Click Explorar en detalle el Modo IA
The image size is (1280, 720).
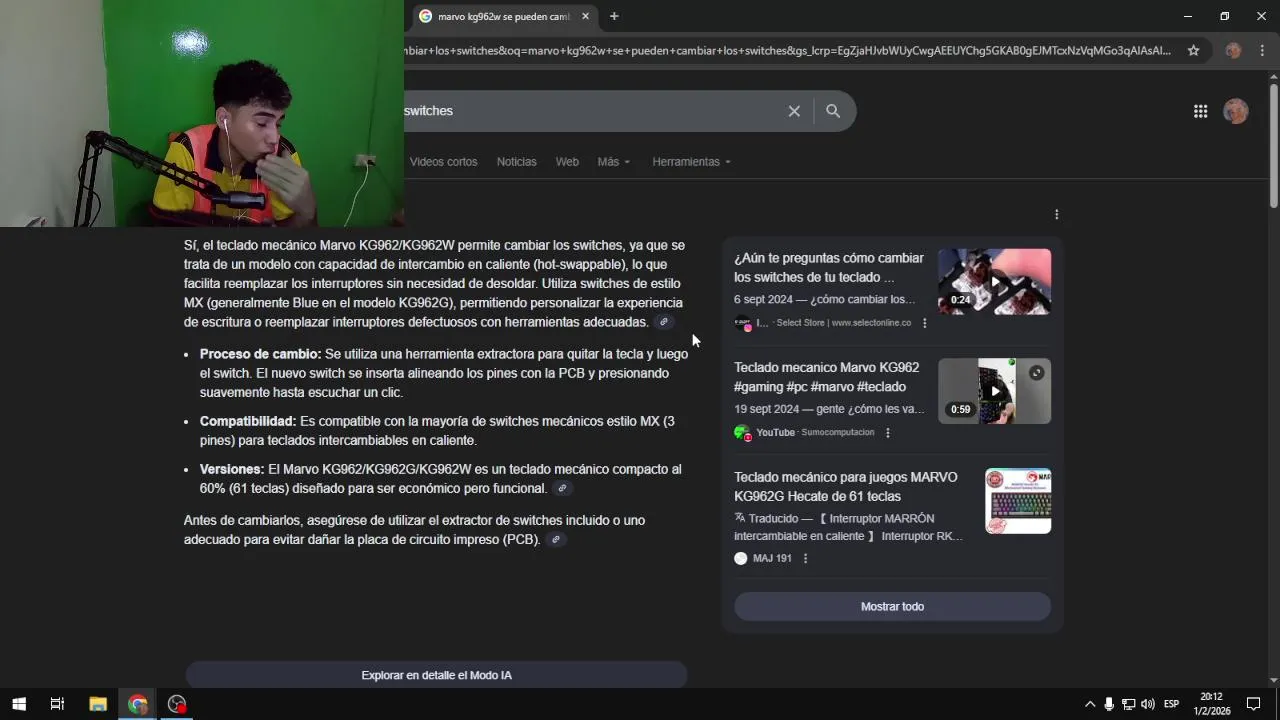(x=436, y=675)
